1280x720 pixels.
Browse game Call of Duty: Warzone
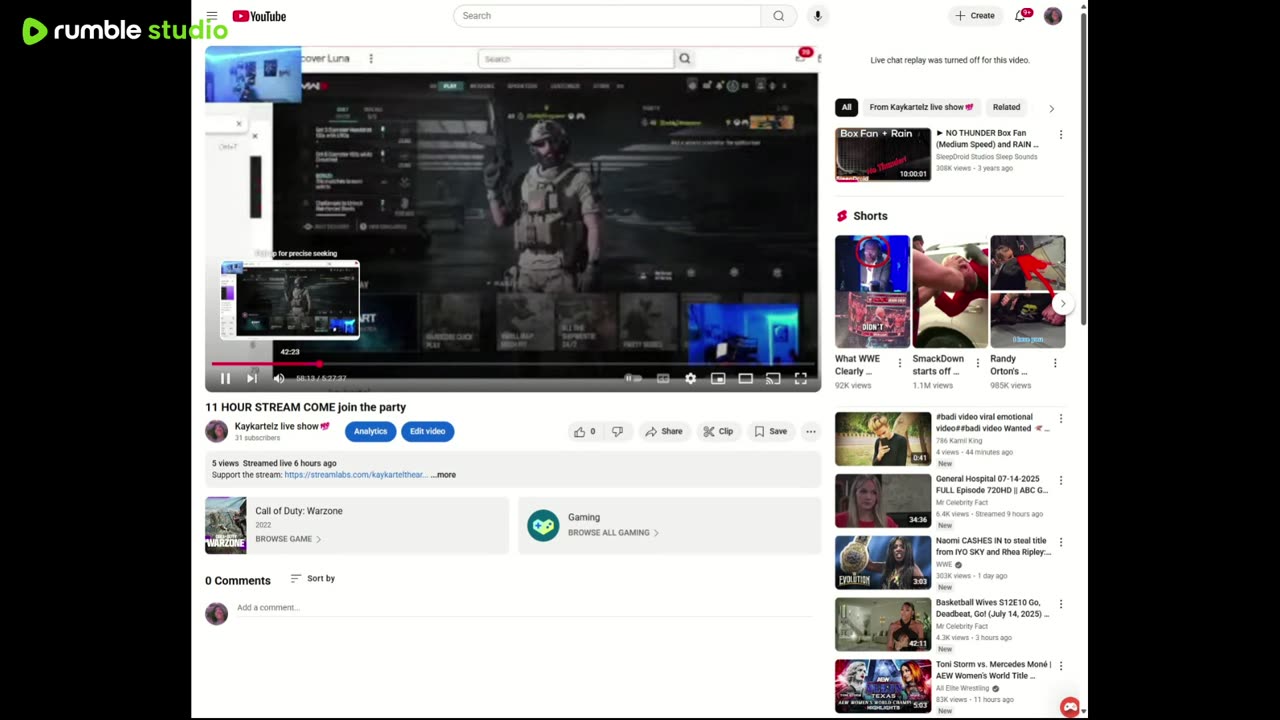coord(288,539)
